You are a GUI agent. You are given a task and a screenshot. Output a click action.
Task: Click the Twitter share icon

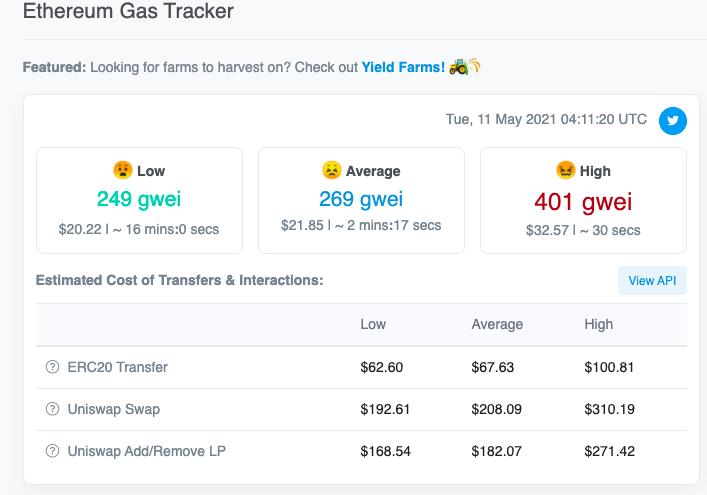[x=673, y=120]
